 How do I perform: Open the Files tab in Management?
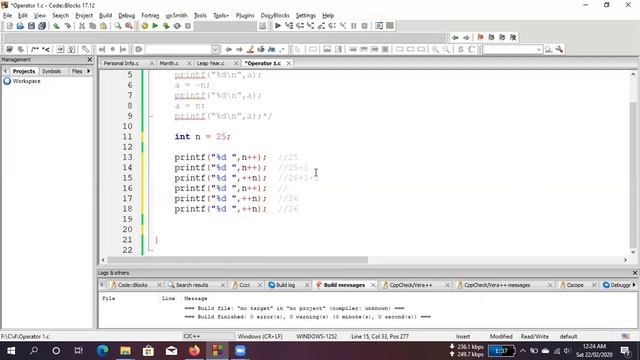click(x=77, y=71)
